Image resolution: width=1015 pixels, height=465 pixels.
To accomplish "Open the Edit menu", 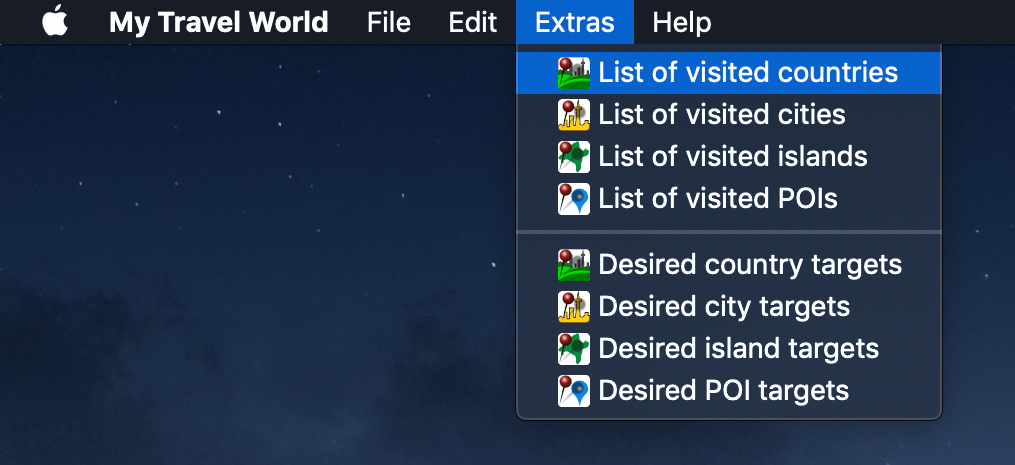I will click(x=473, y=22).
